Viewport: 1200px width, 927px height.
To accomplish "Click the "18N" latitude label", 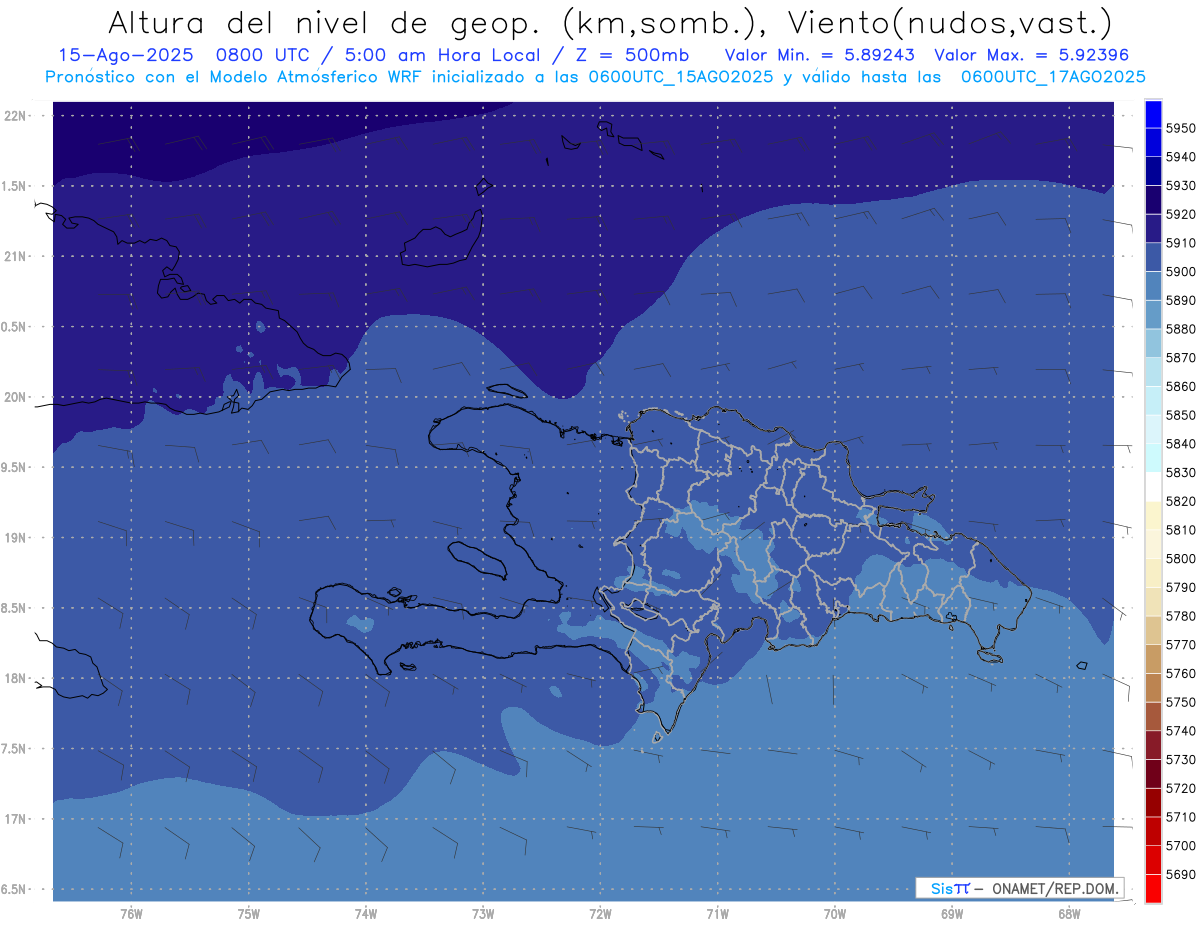I will [x=14, y=679].
